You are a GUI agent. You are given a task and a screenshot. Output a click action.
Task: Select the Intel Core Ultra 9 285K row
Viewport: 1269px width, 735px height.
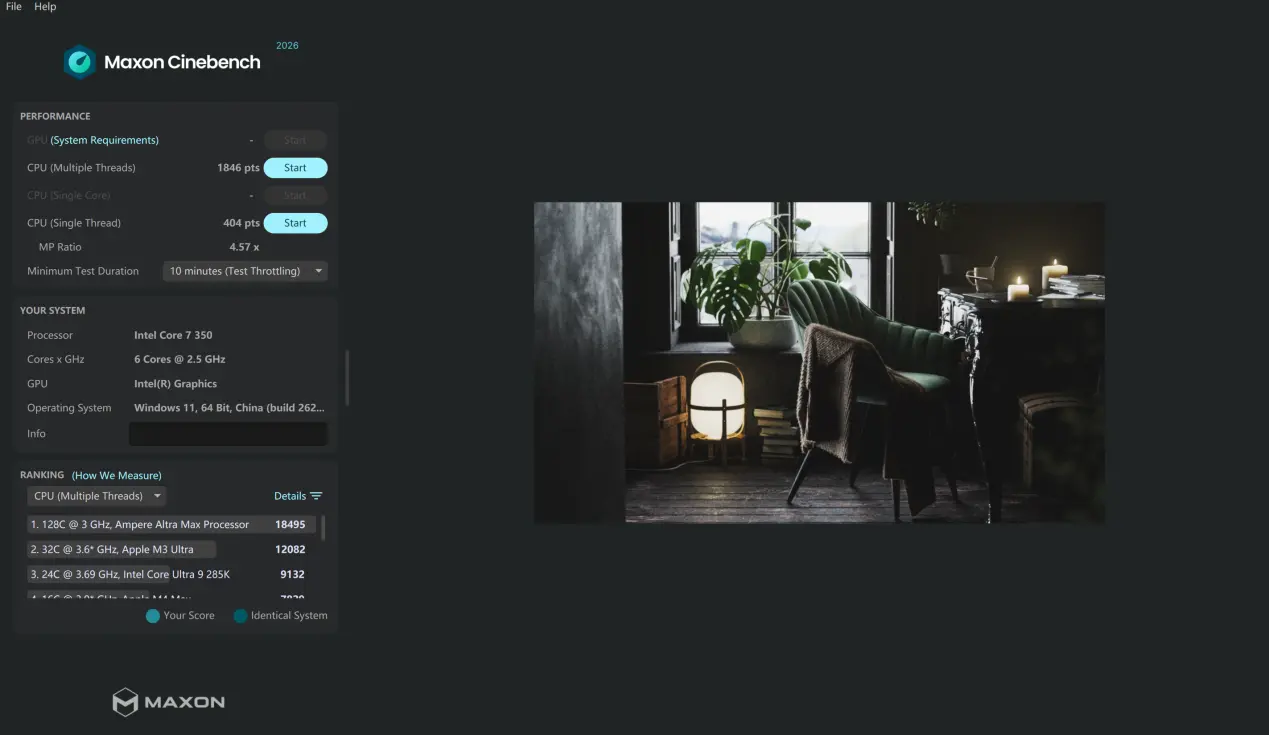point(172,574)
